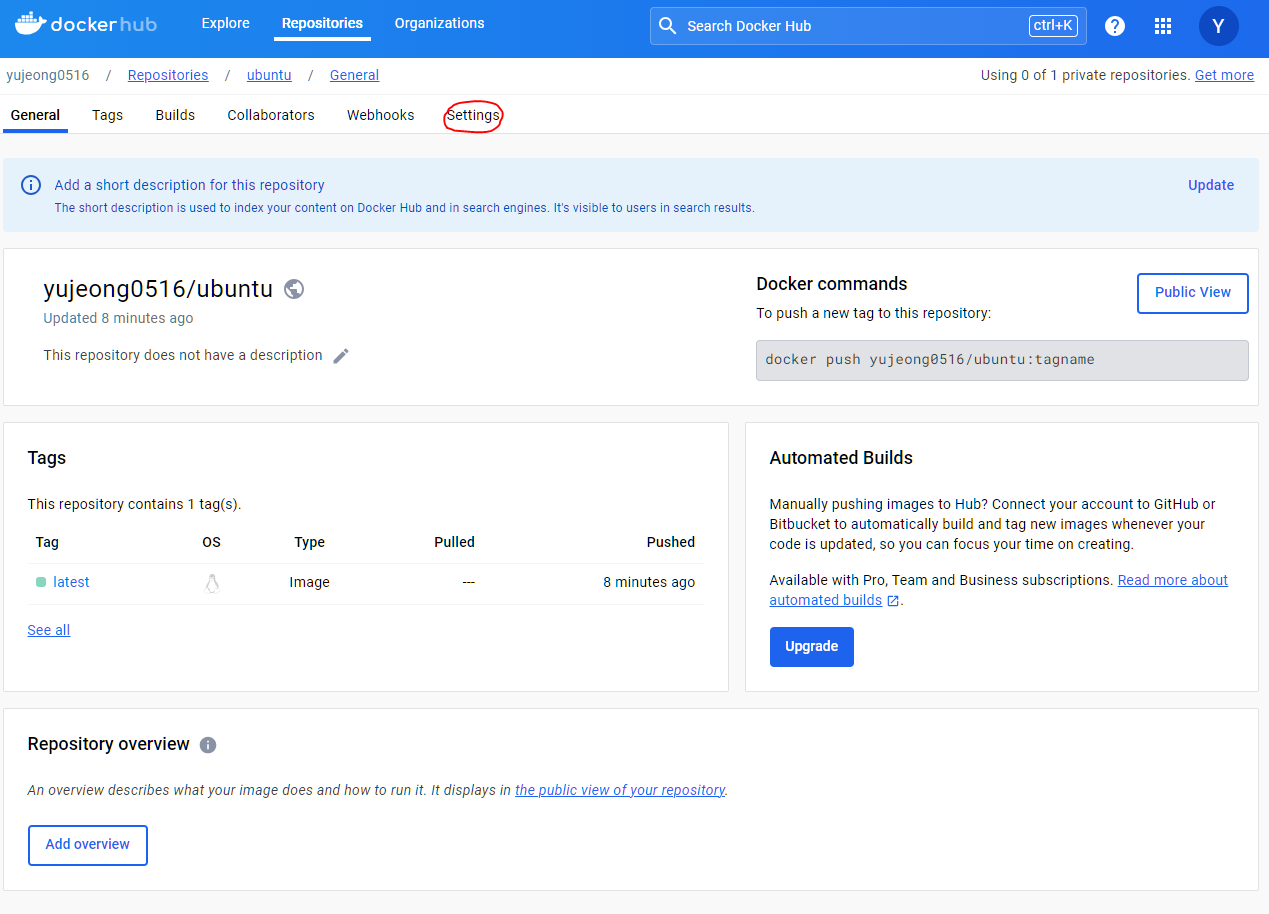Switch to the Tags tab
Screen dimensions: 1269x914
point(107,115)
